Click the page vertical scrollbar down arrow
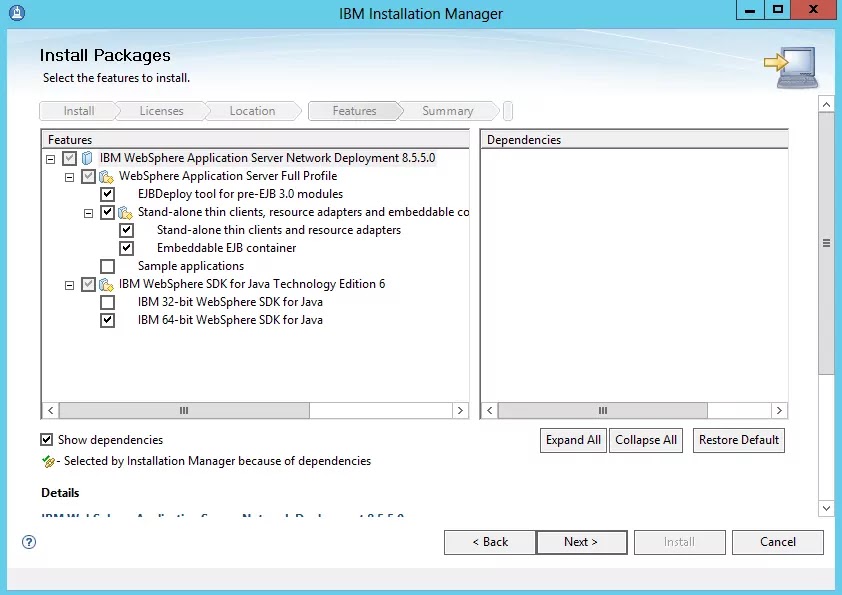842x595 pixels. pyautogui.click(x=826, y=508)
